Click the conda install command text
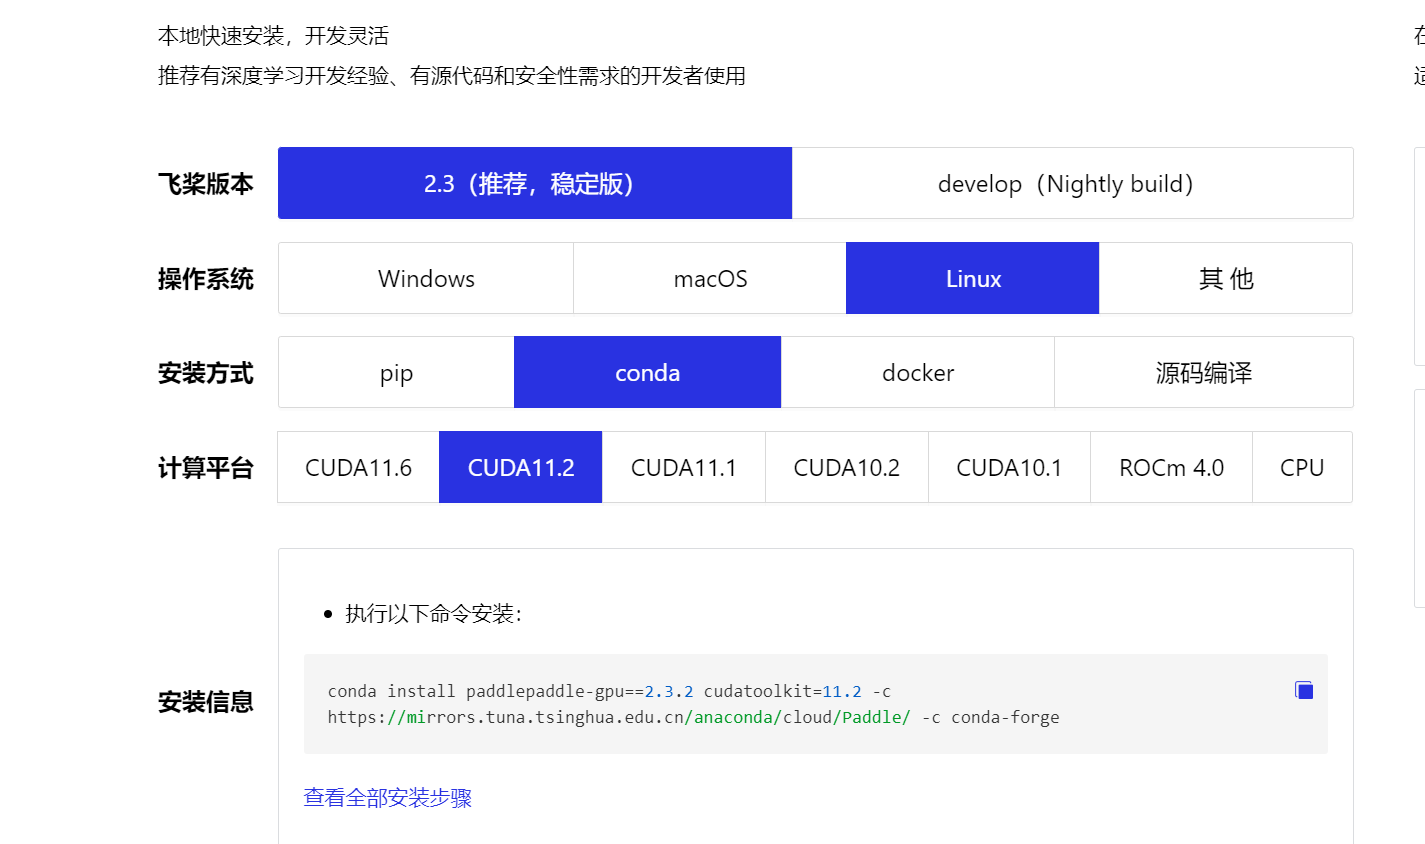 click(x=609, y=691)
